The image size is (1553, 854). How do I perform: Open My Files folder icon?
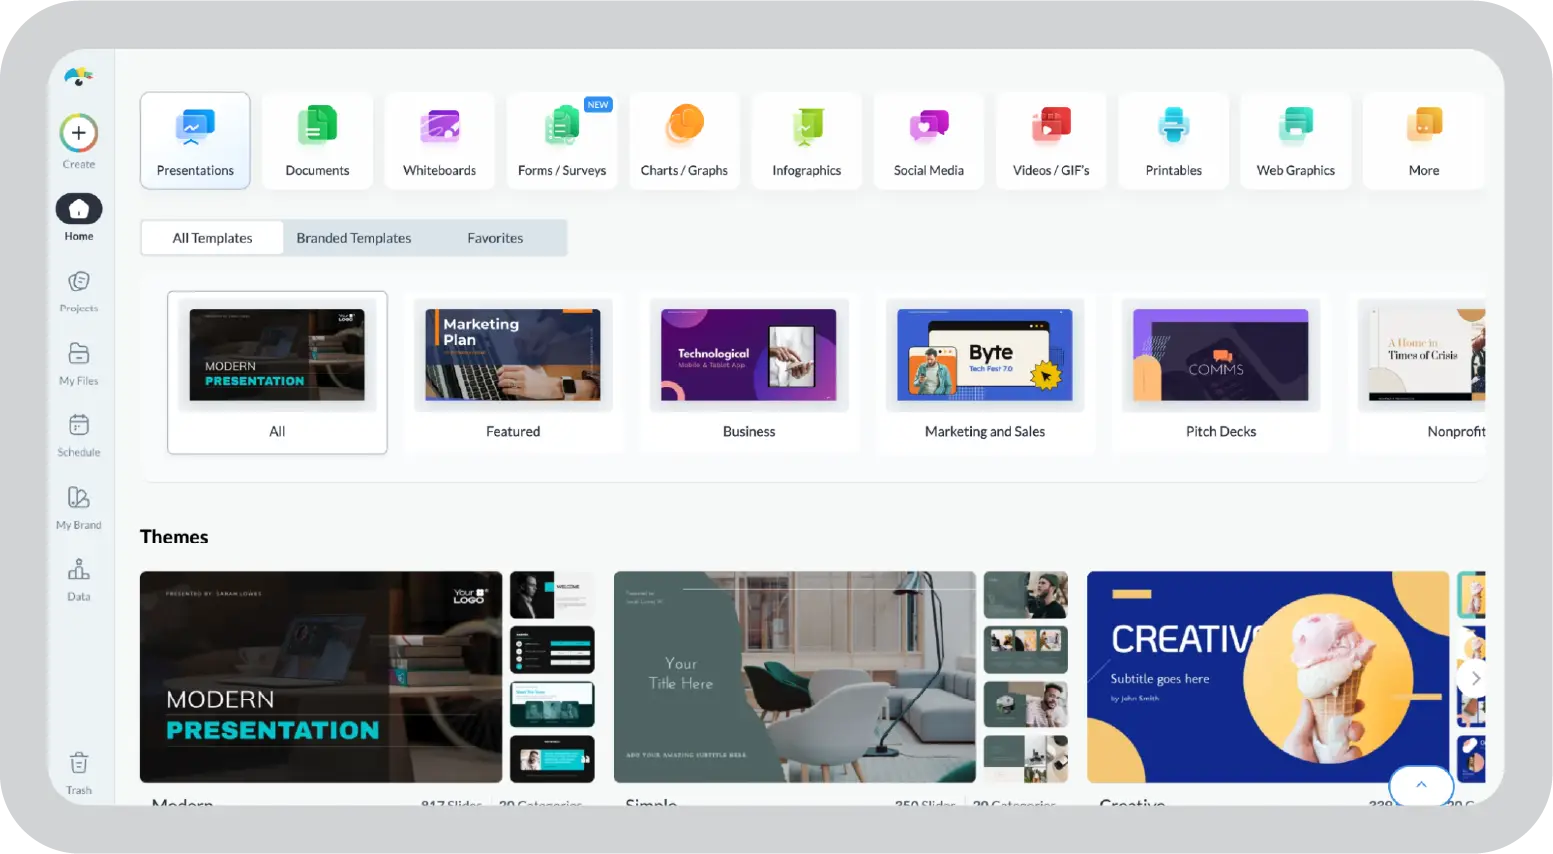[x=79, y=354]
